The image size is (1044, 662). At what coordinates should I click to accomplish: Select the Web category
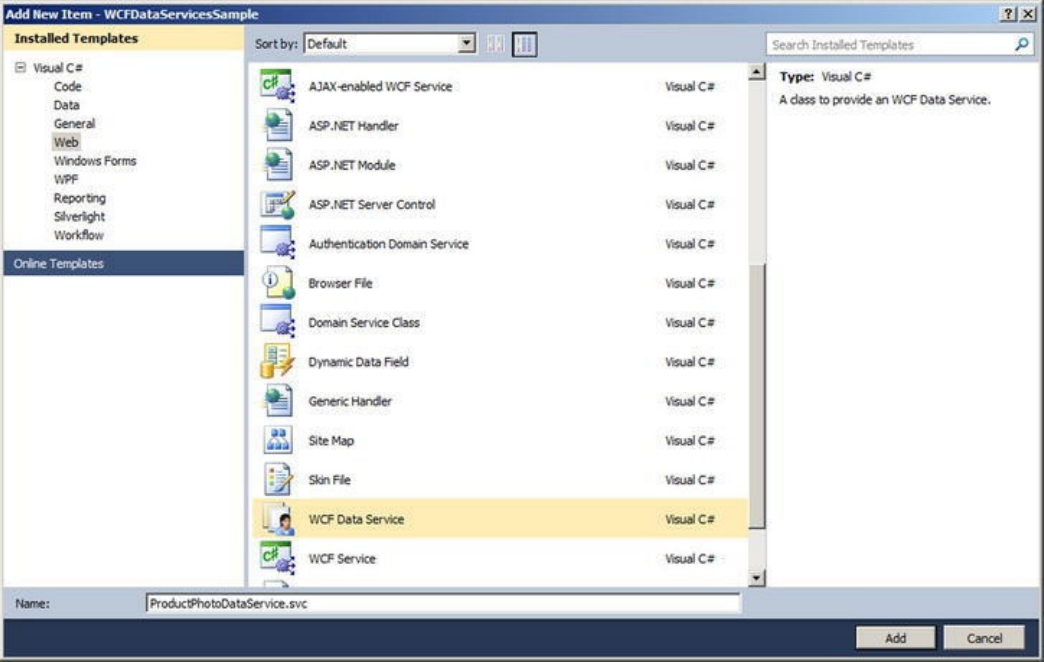pyautogui.click(x=66, y=142)
